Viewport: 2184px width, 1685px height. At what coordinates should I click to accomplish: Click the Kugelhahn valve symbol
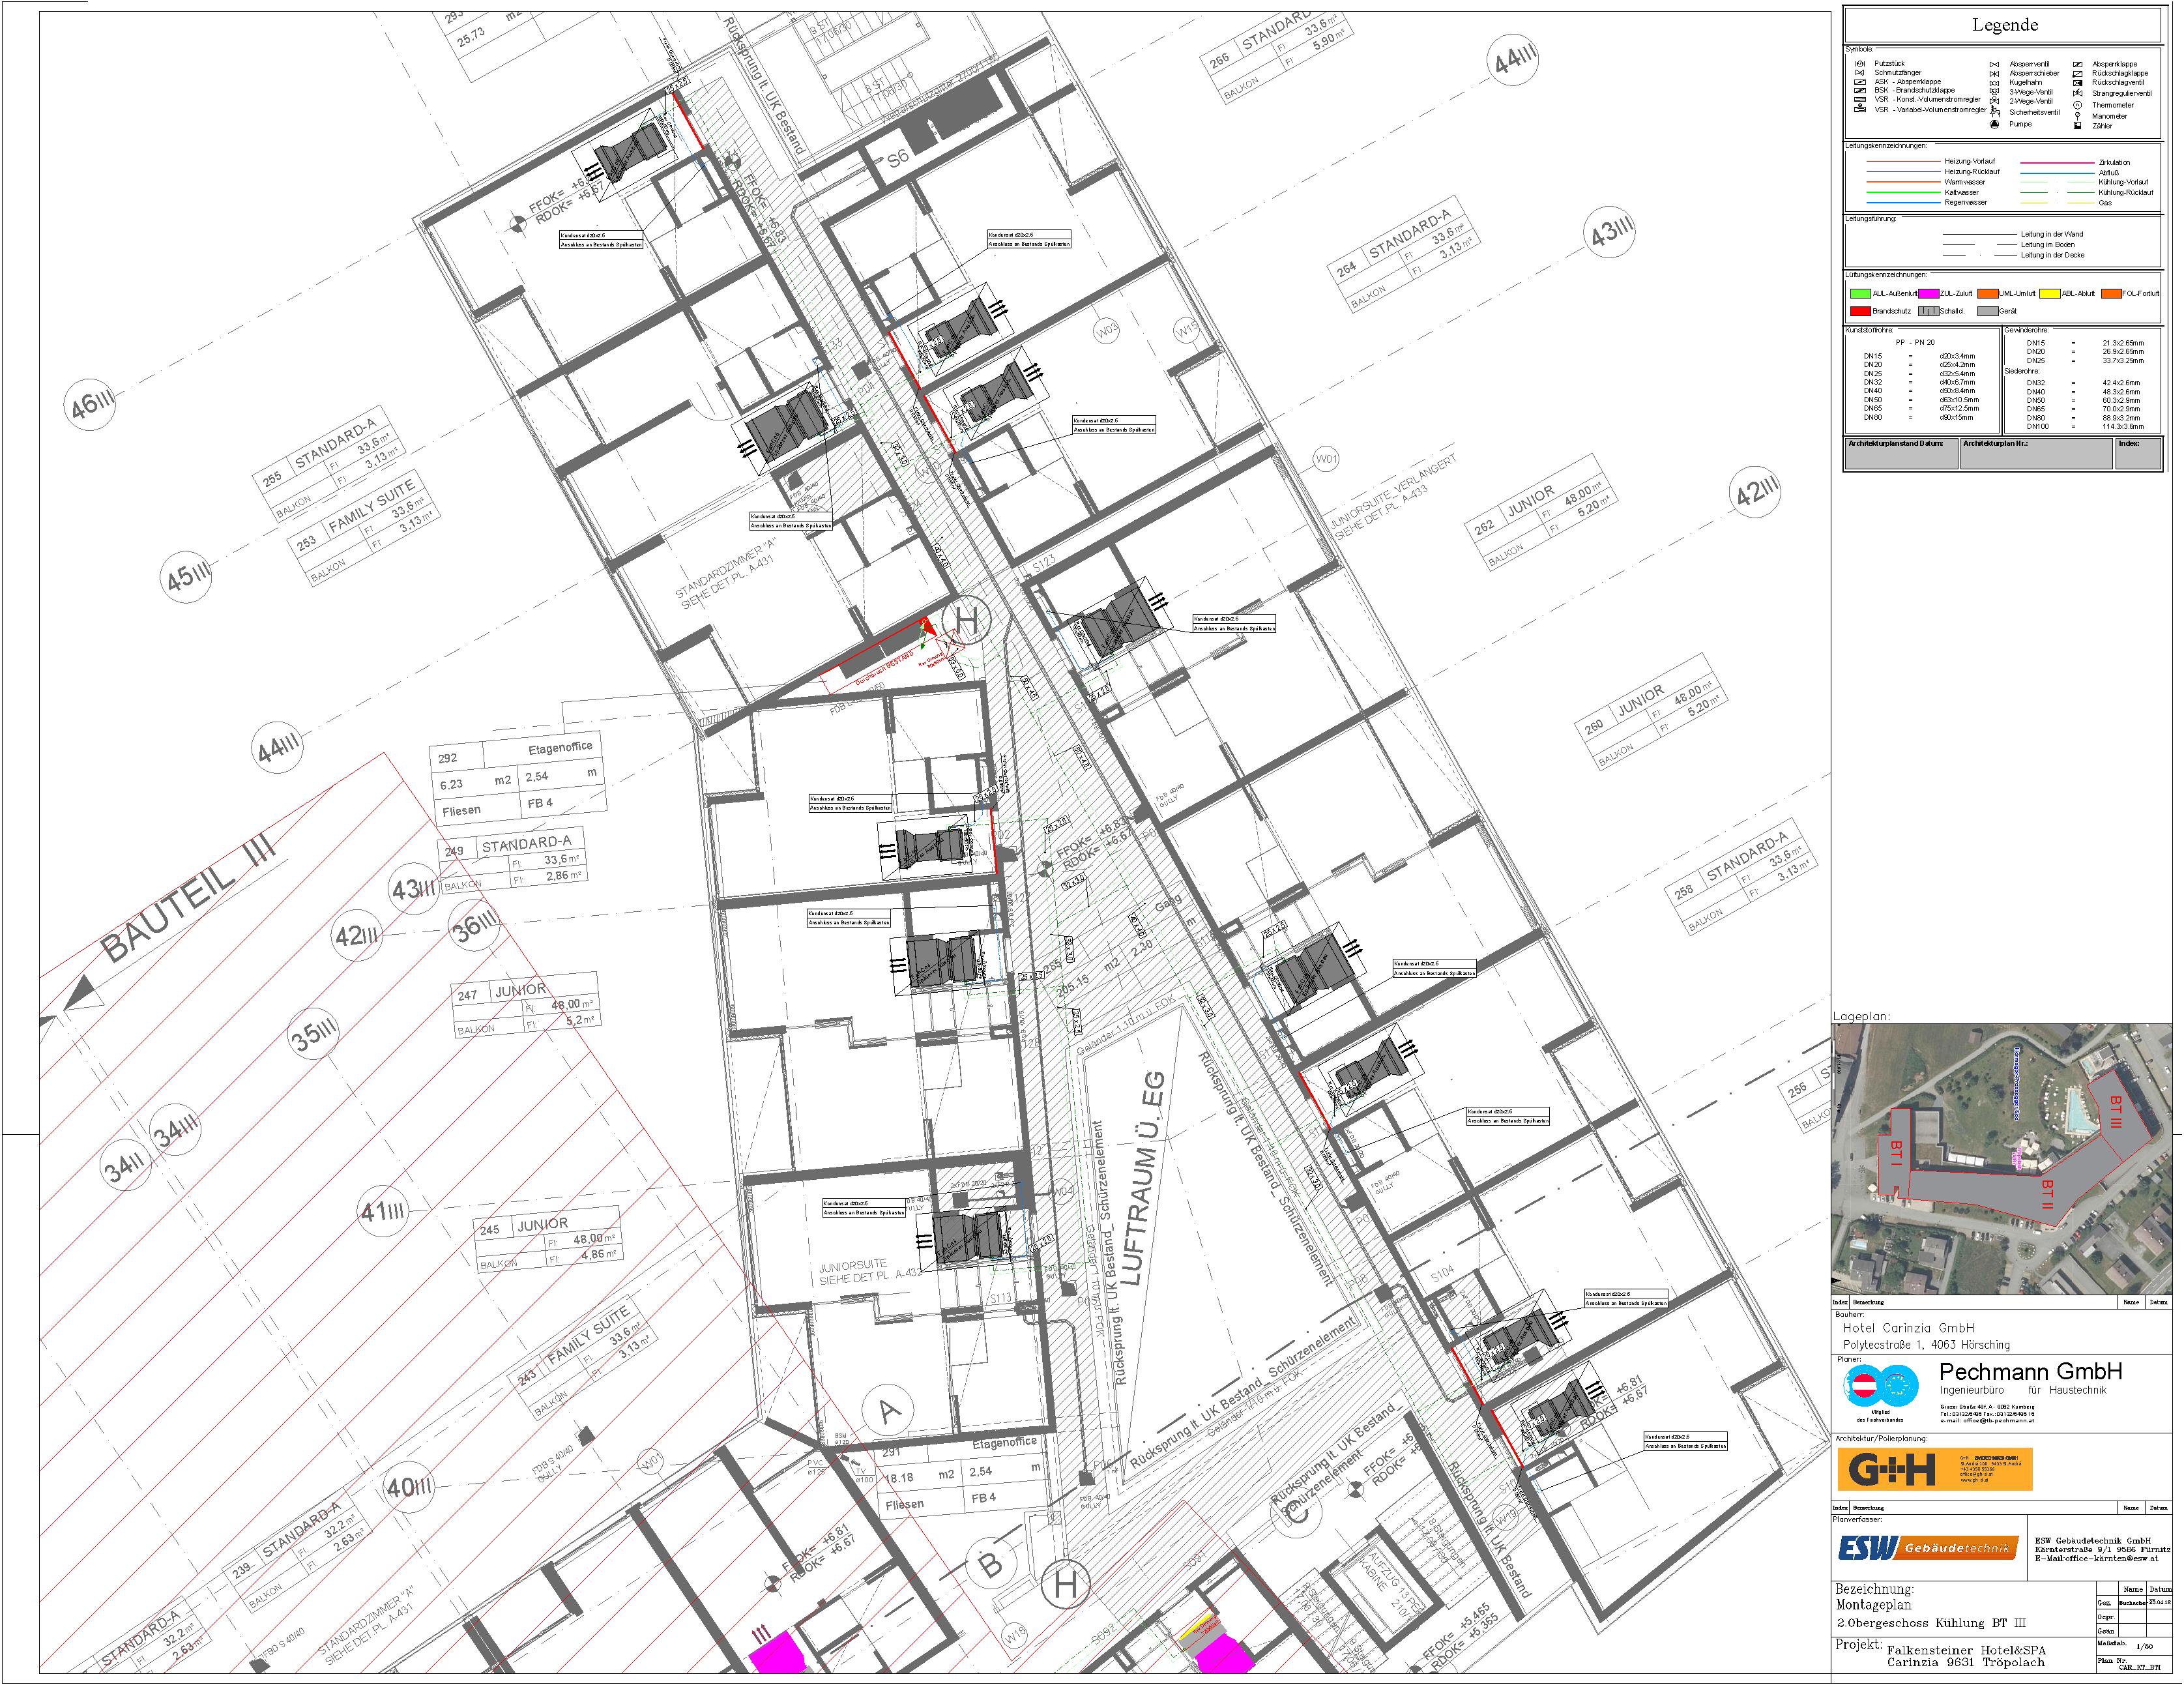(1994, 83)
